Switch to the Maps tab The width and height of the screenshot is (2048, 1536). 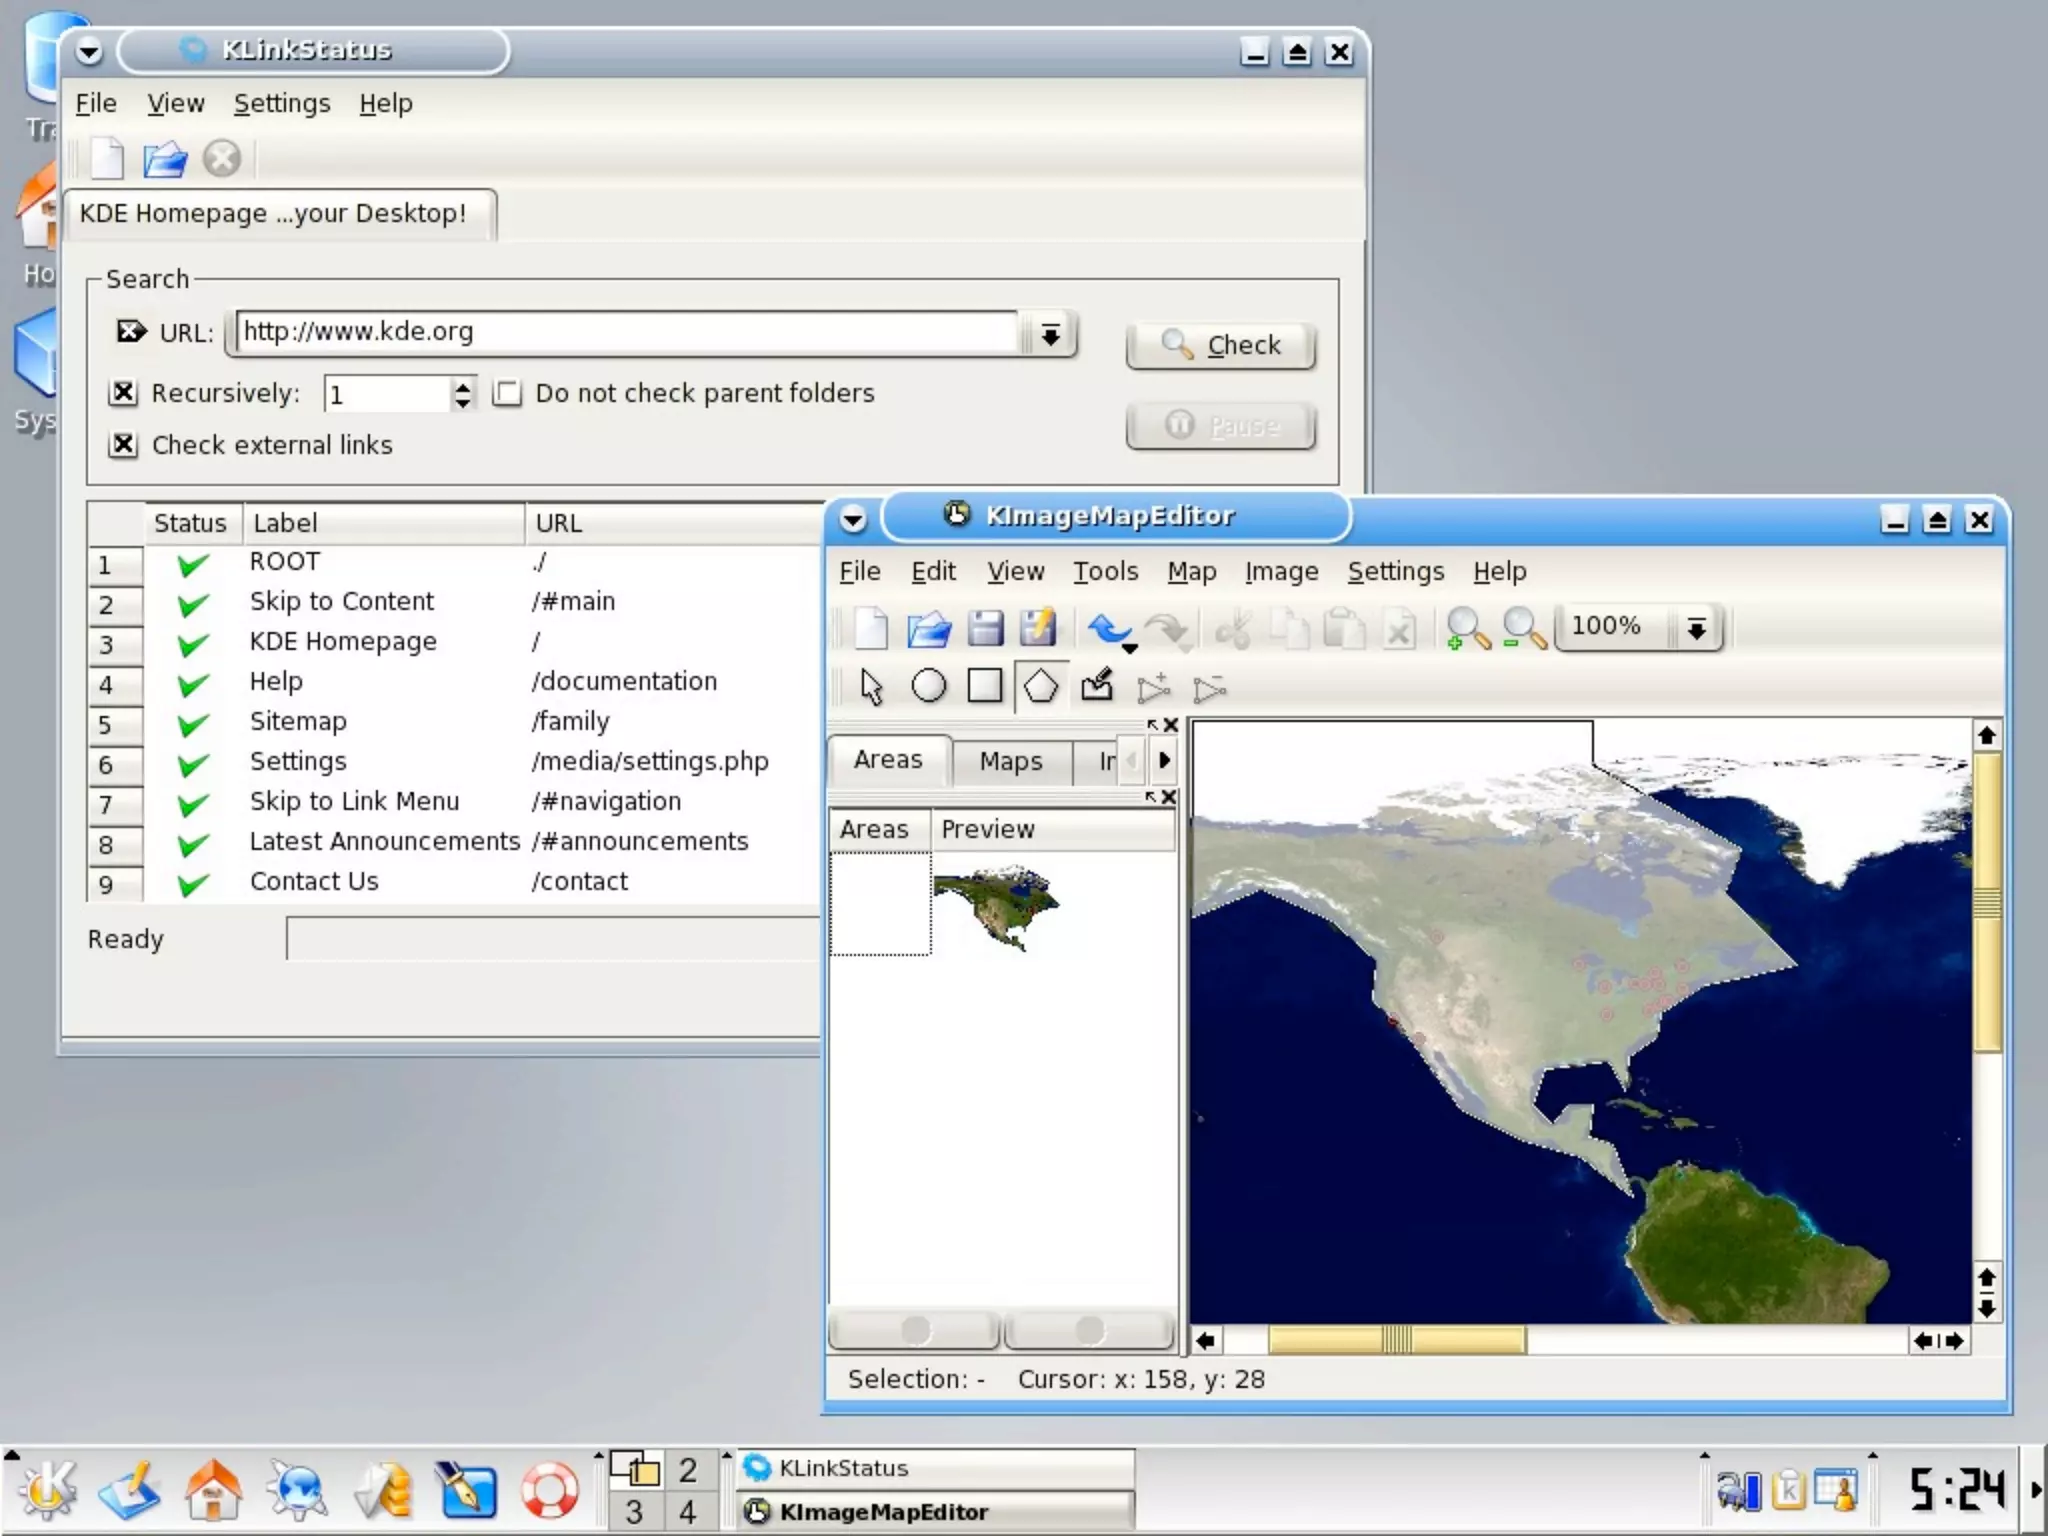click(1011, 762)
